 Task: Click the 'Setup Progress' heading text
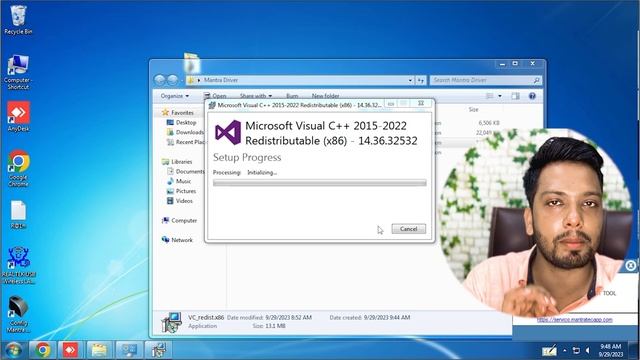tap(247, 158)
